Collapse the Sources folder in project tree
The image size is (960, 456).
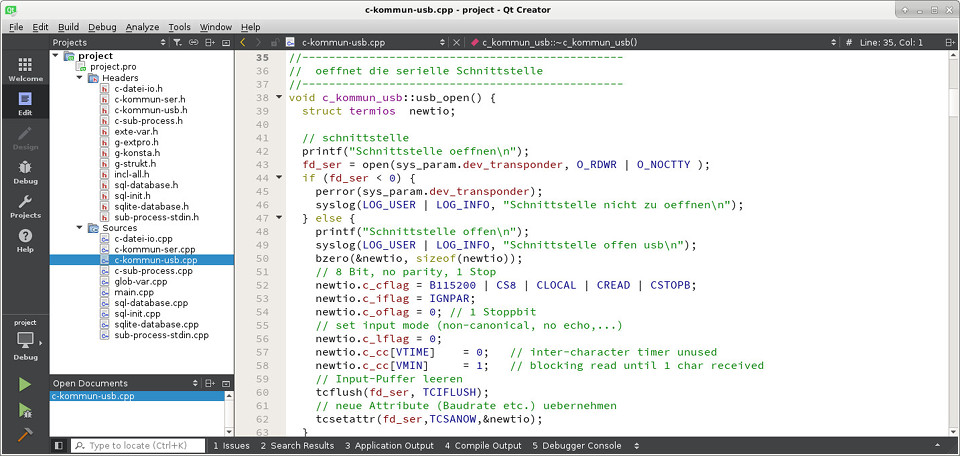coord(80,228)
